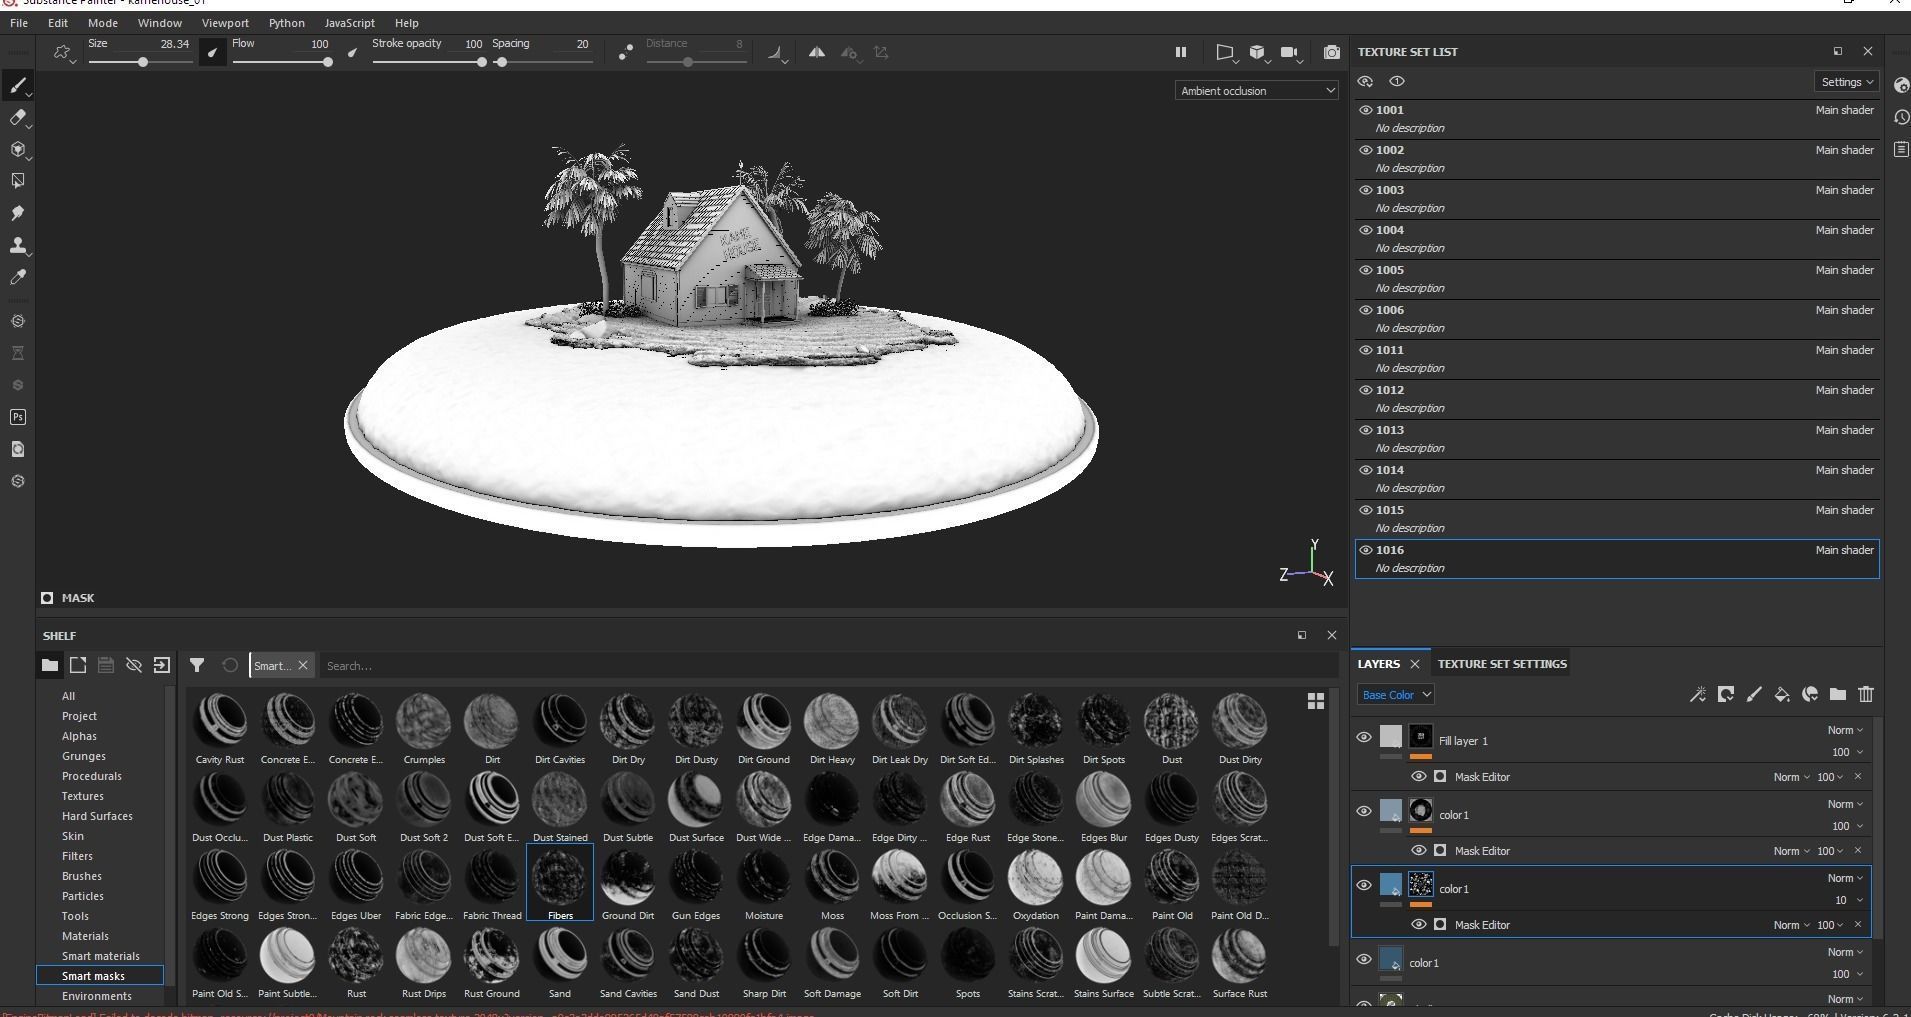Select the Paint brush tool

(18, 86)
